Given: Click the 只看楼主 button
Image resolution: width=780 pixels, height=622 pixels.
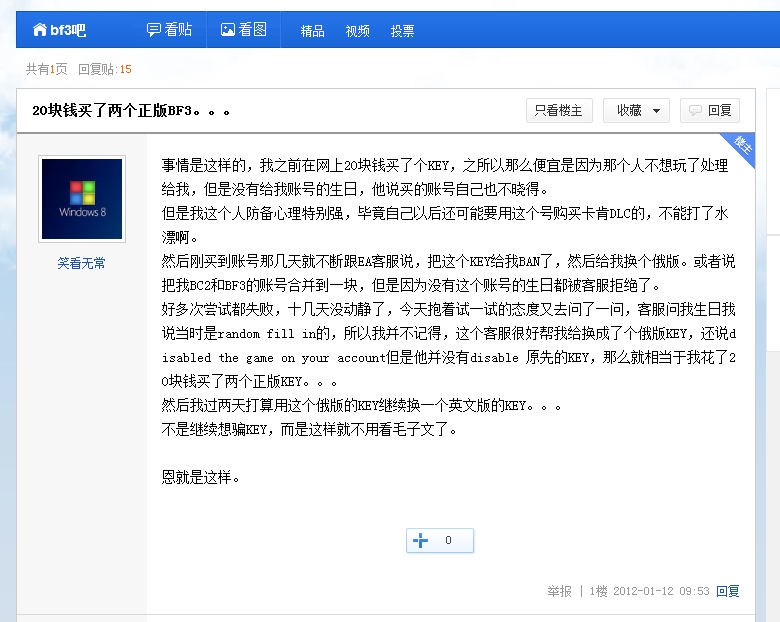Looking at the screenshot, I should point(559,110).
